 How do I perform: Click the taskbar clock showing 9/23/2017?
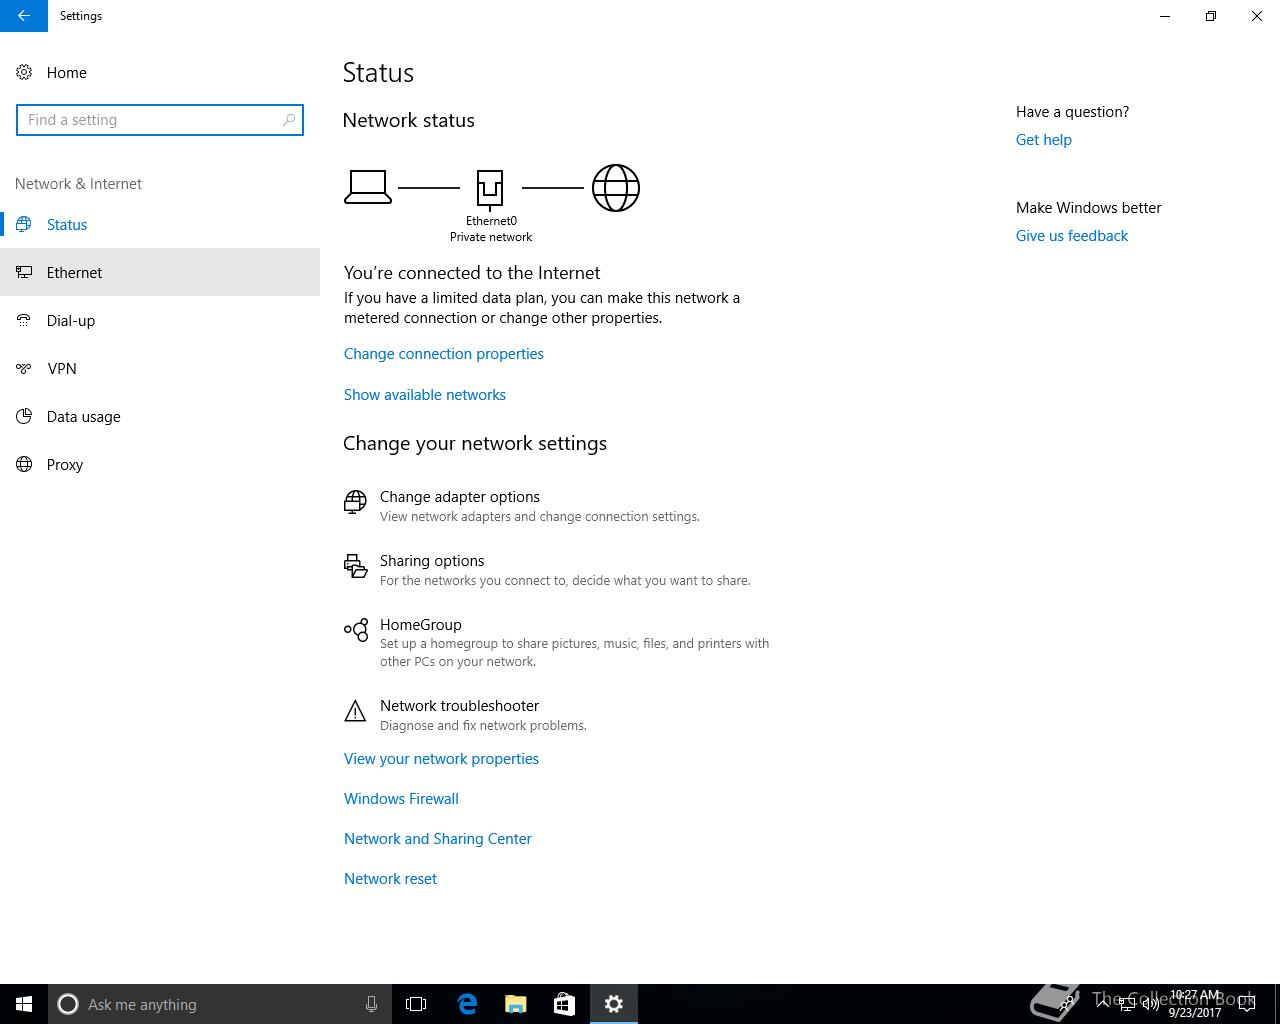pos(1195,1004)
